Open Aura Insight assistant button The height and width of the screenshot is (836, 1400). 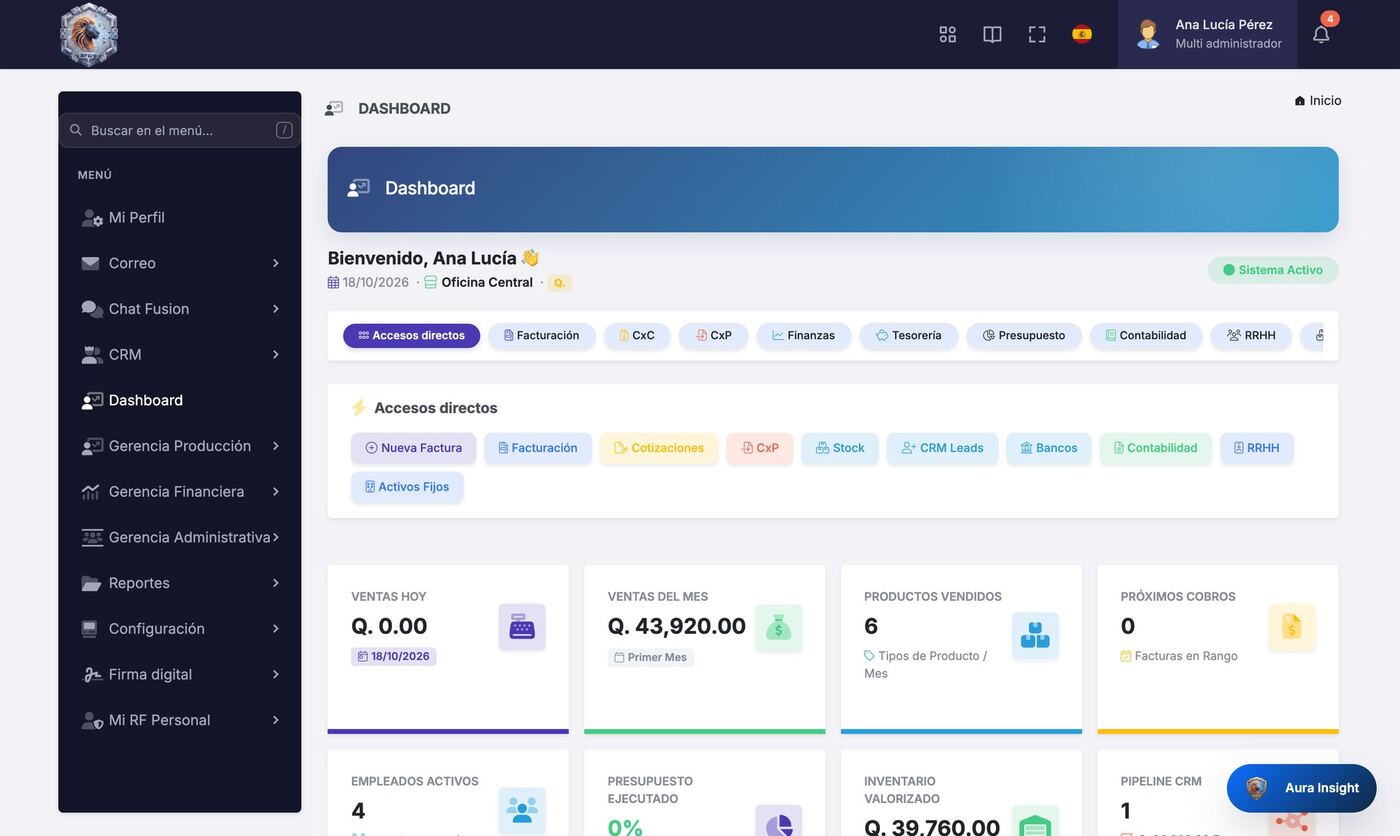click(x=1301, y=788)
